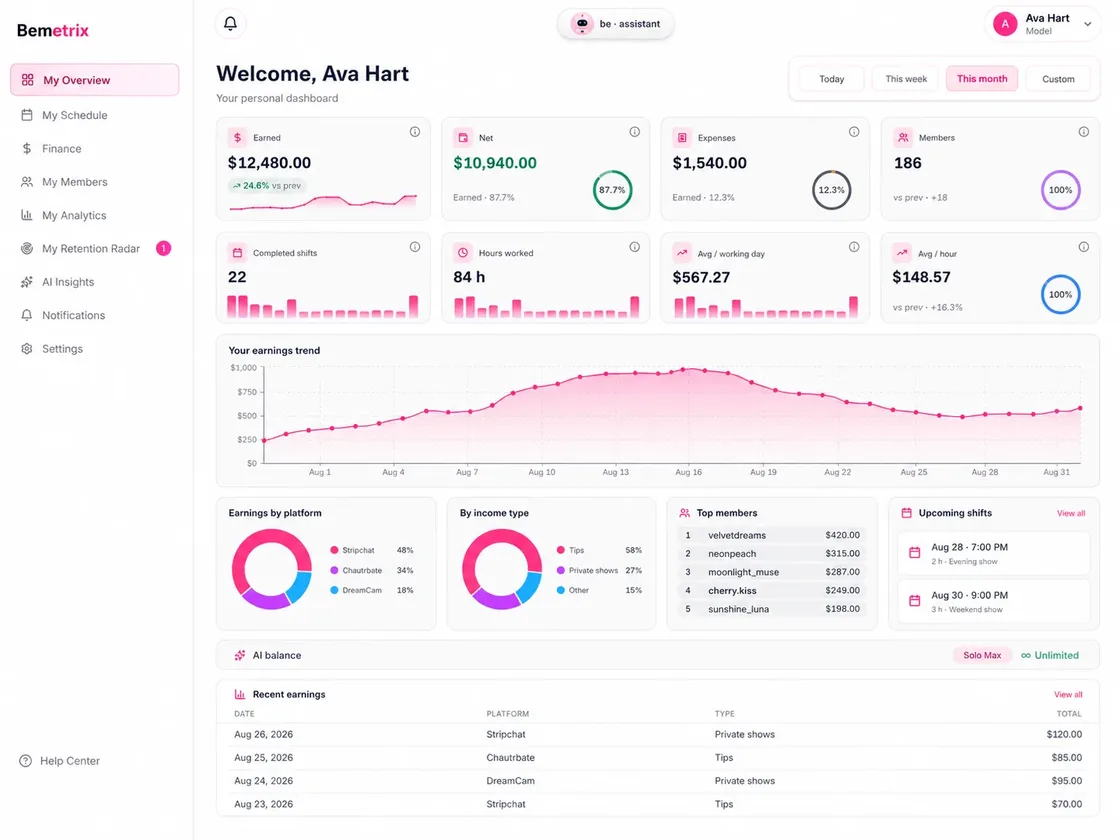This screenshot has height=840, width=1120.
Task: Click trend icon on Avg / working day card
Action: click(682, 252)
